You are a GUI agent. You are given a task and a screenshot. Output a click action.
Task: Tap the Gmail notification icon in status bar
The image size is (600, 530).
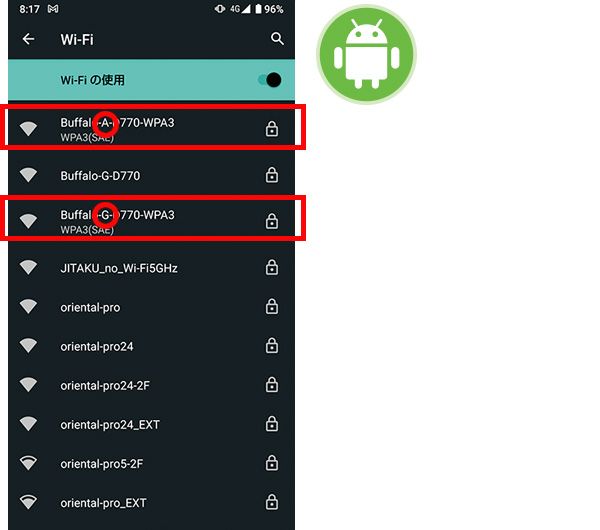tap(53, 8)
